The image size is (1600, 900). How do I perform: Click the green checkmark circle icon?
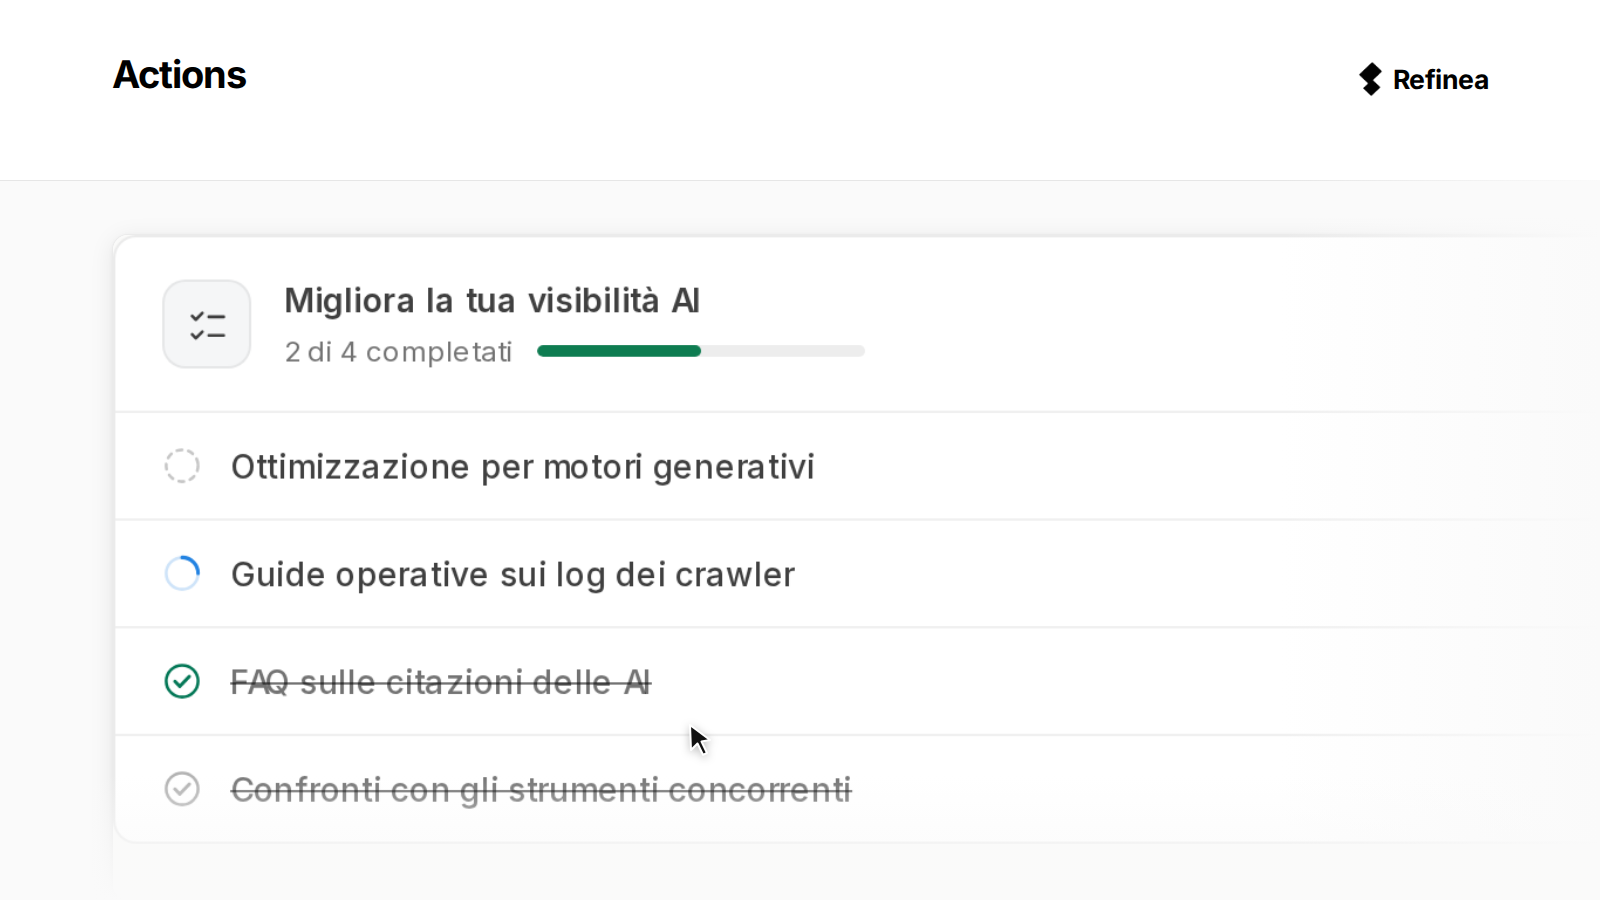point(182,682)
